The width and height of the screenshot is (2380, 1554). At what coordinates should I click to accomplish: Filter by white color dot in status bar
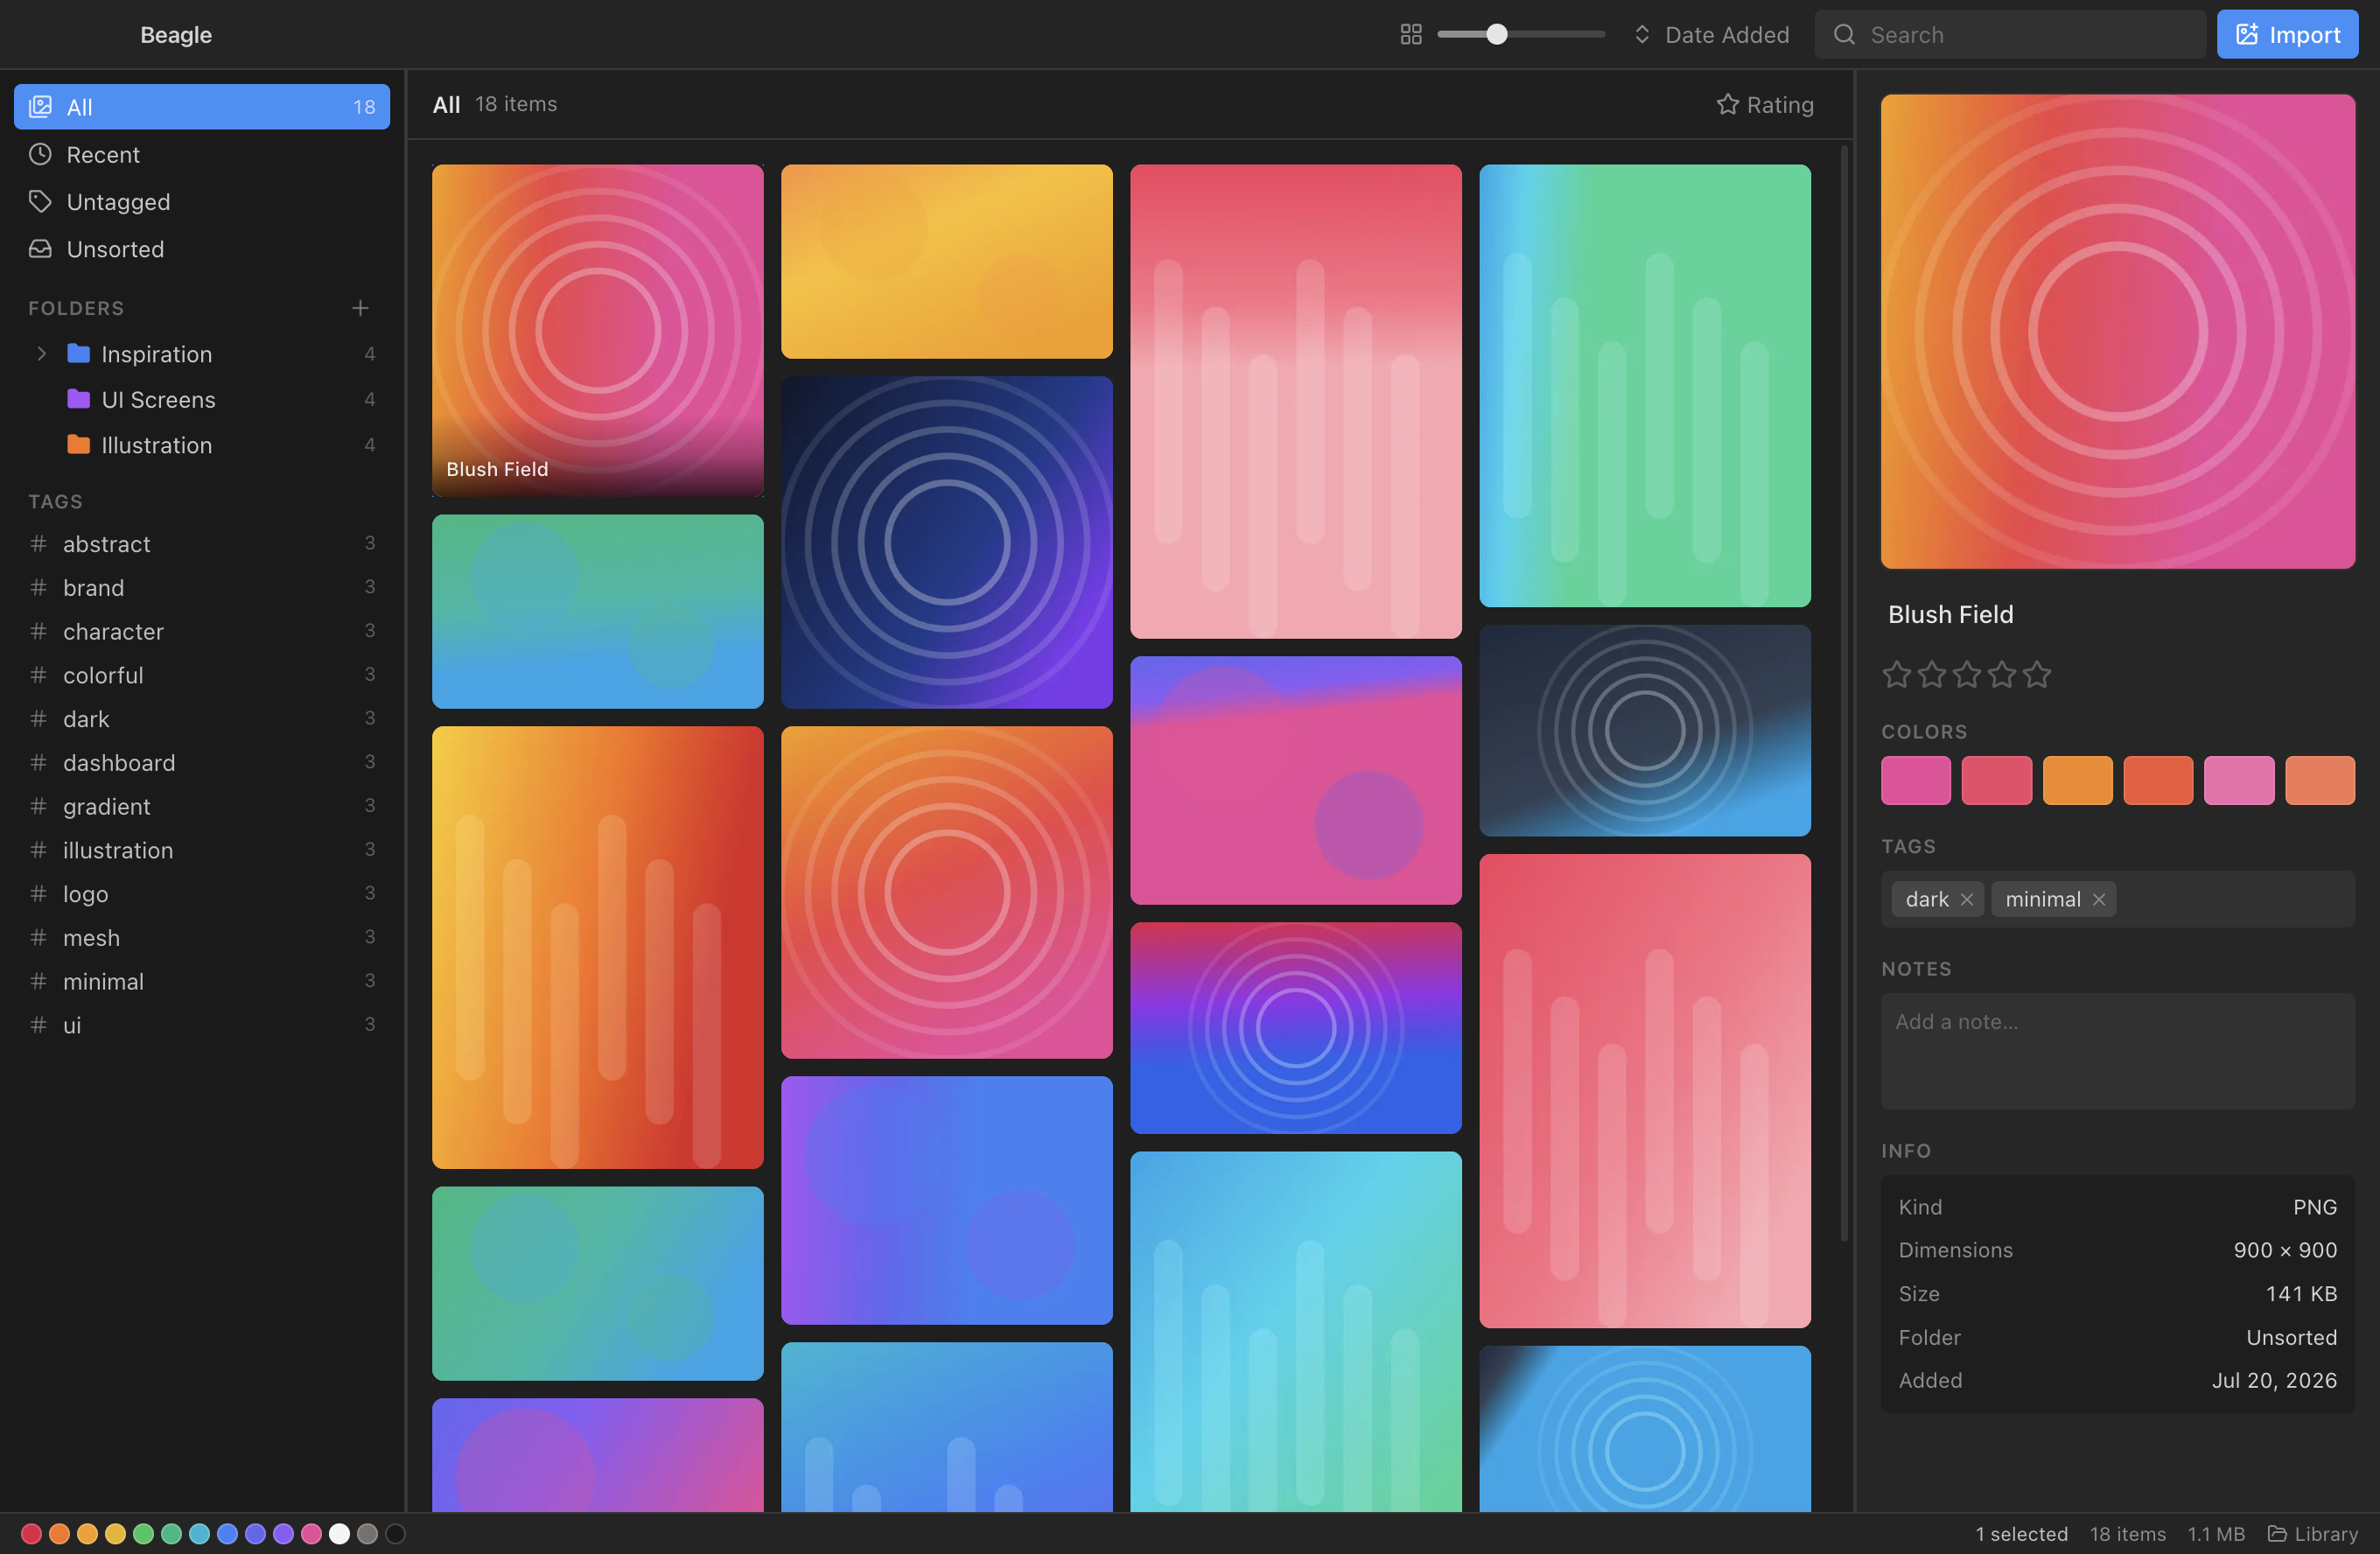[339, 1534]
